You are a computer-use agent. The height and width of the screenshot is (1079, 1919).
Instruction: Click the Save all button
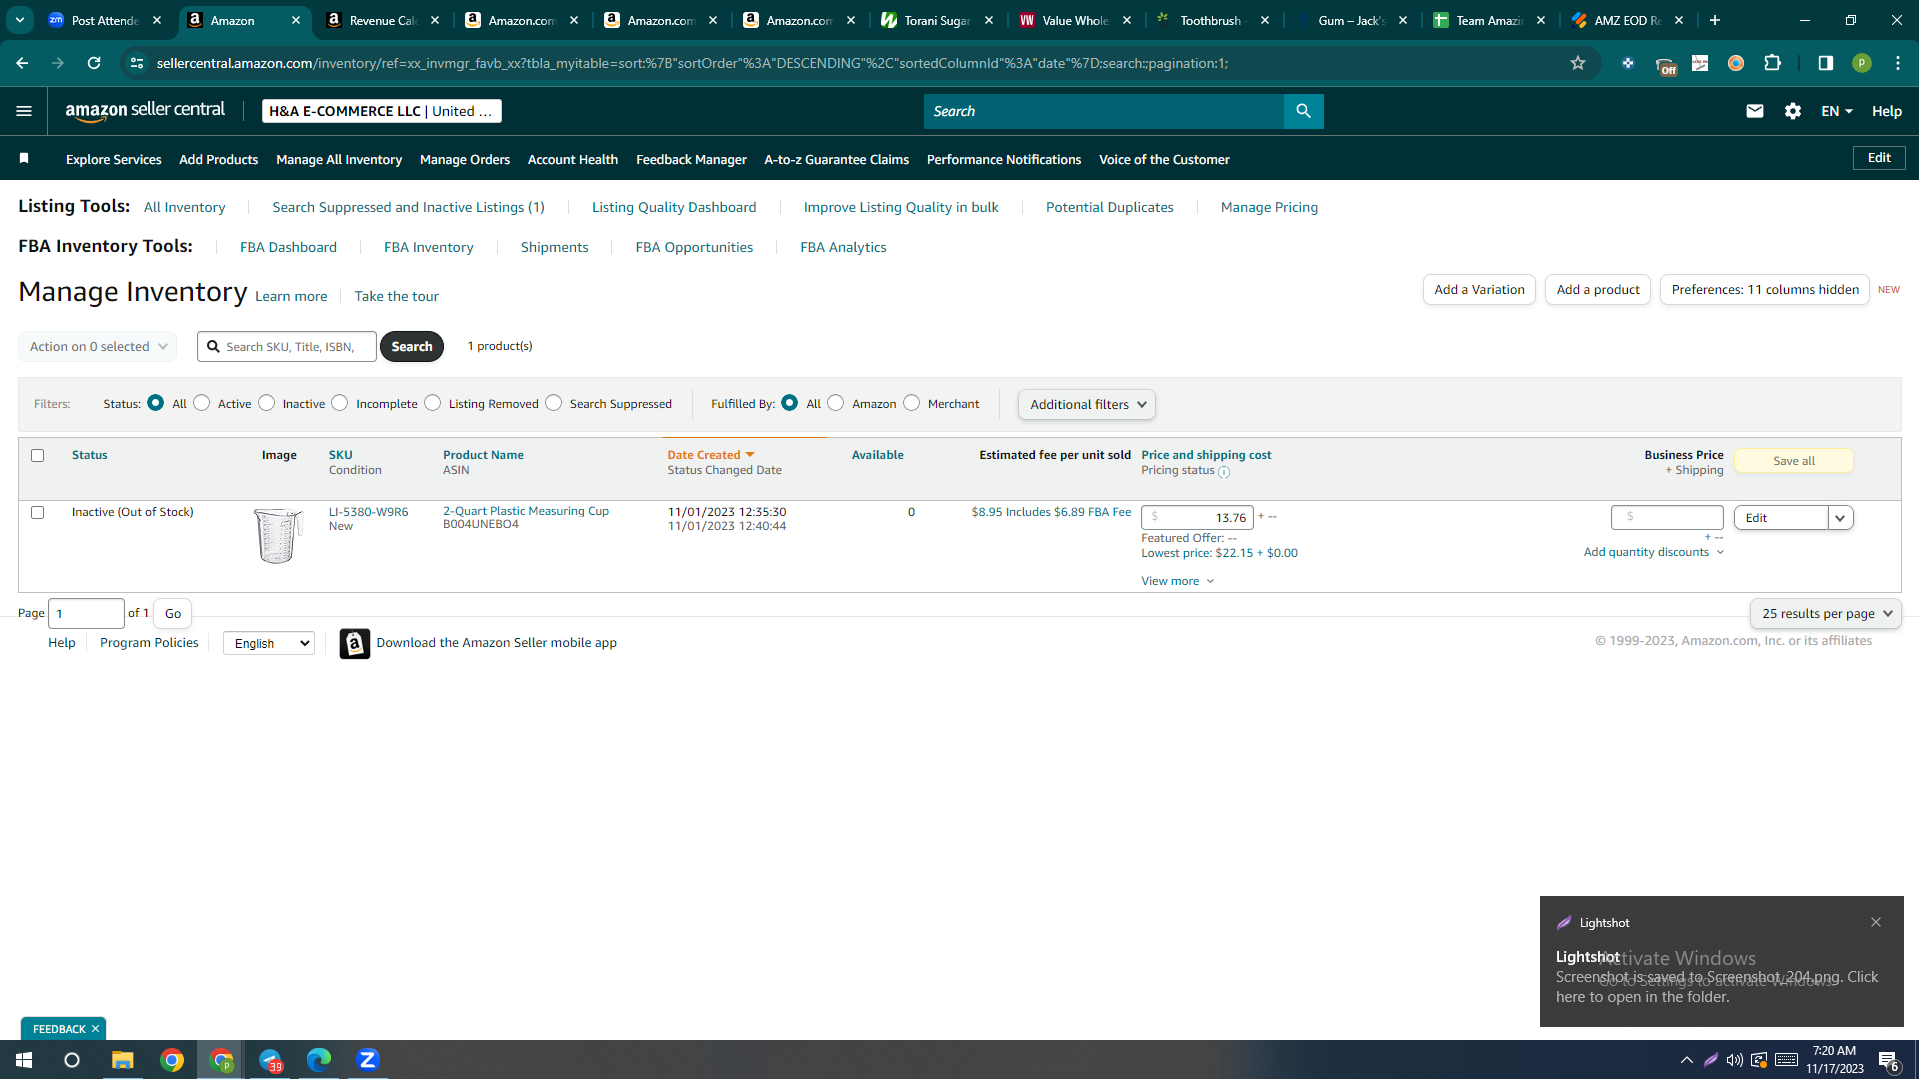(1794, 461)
